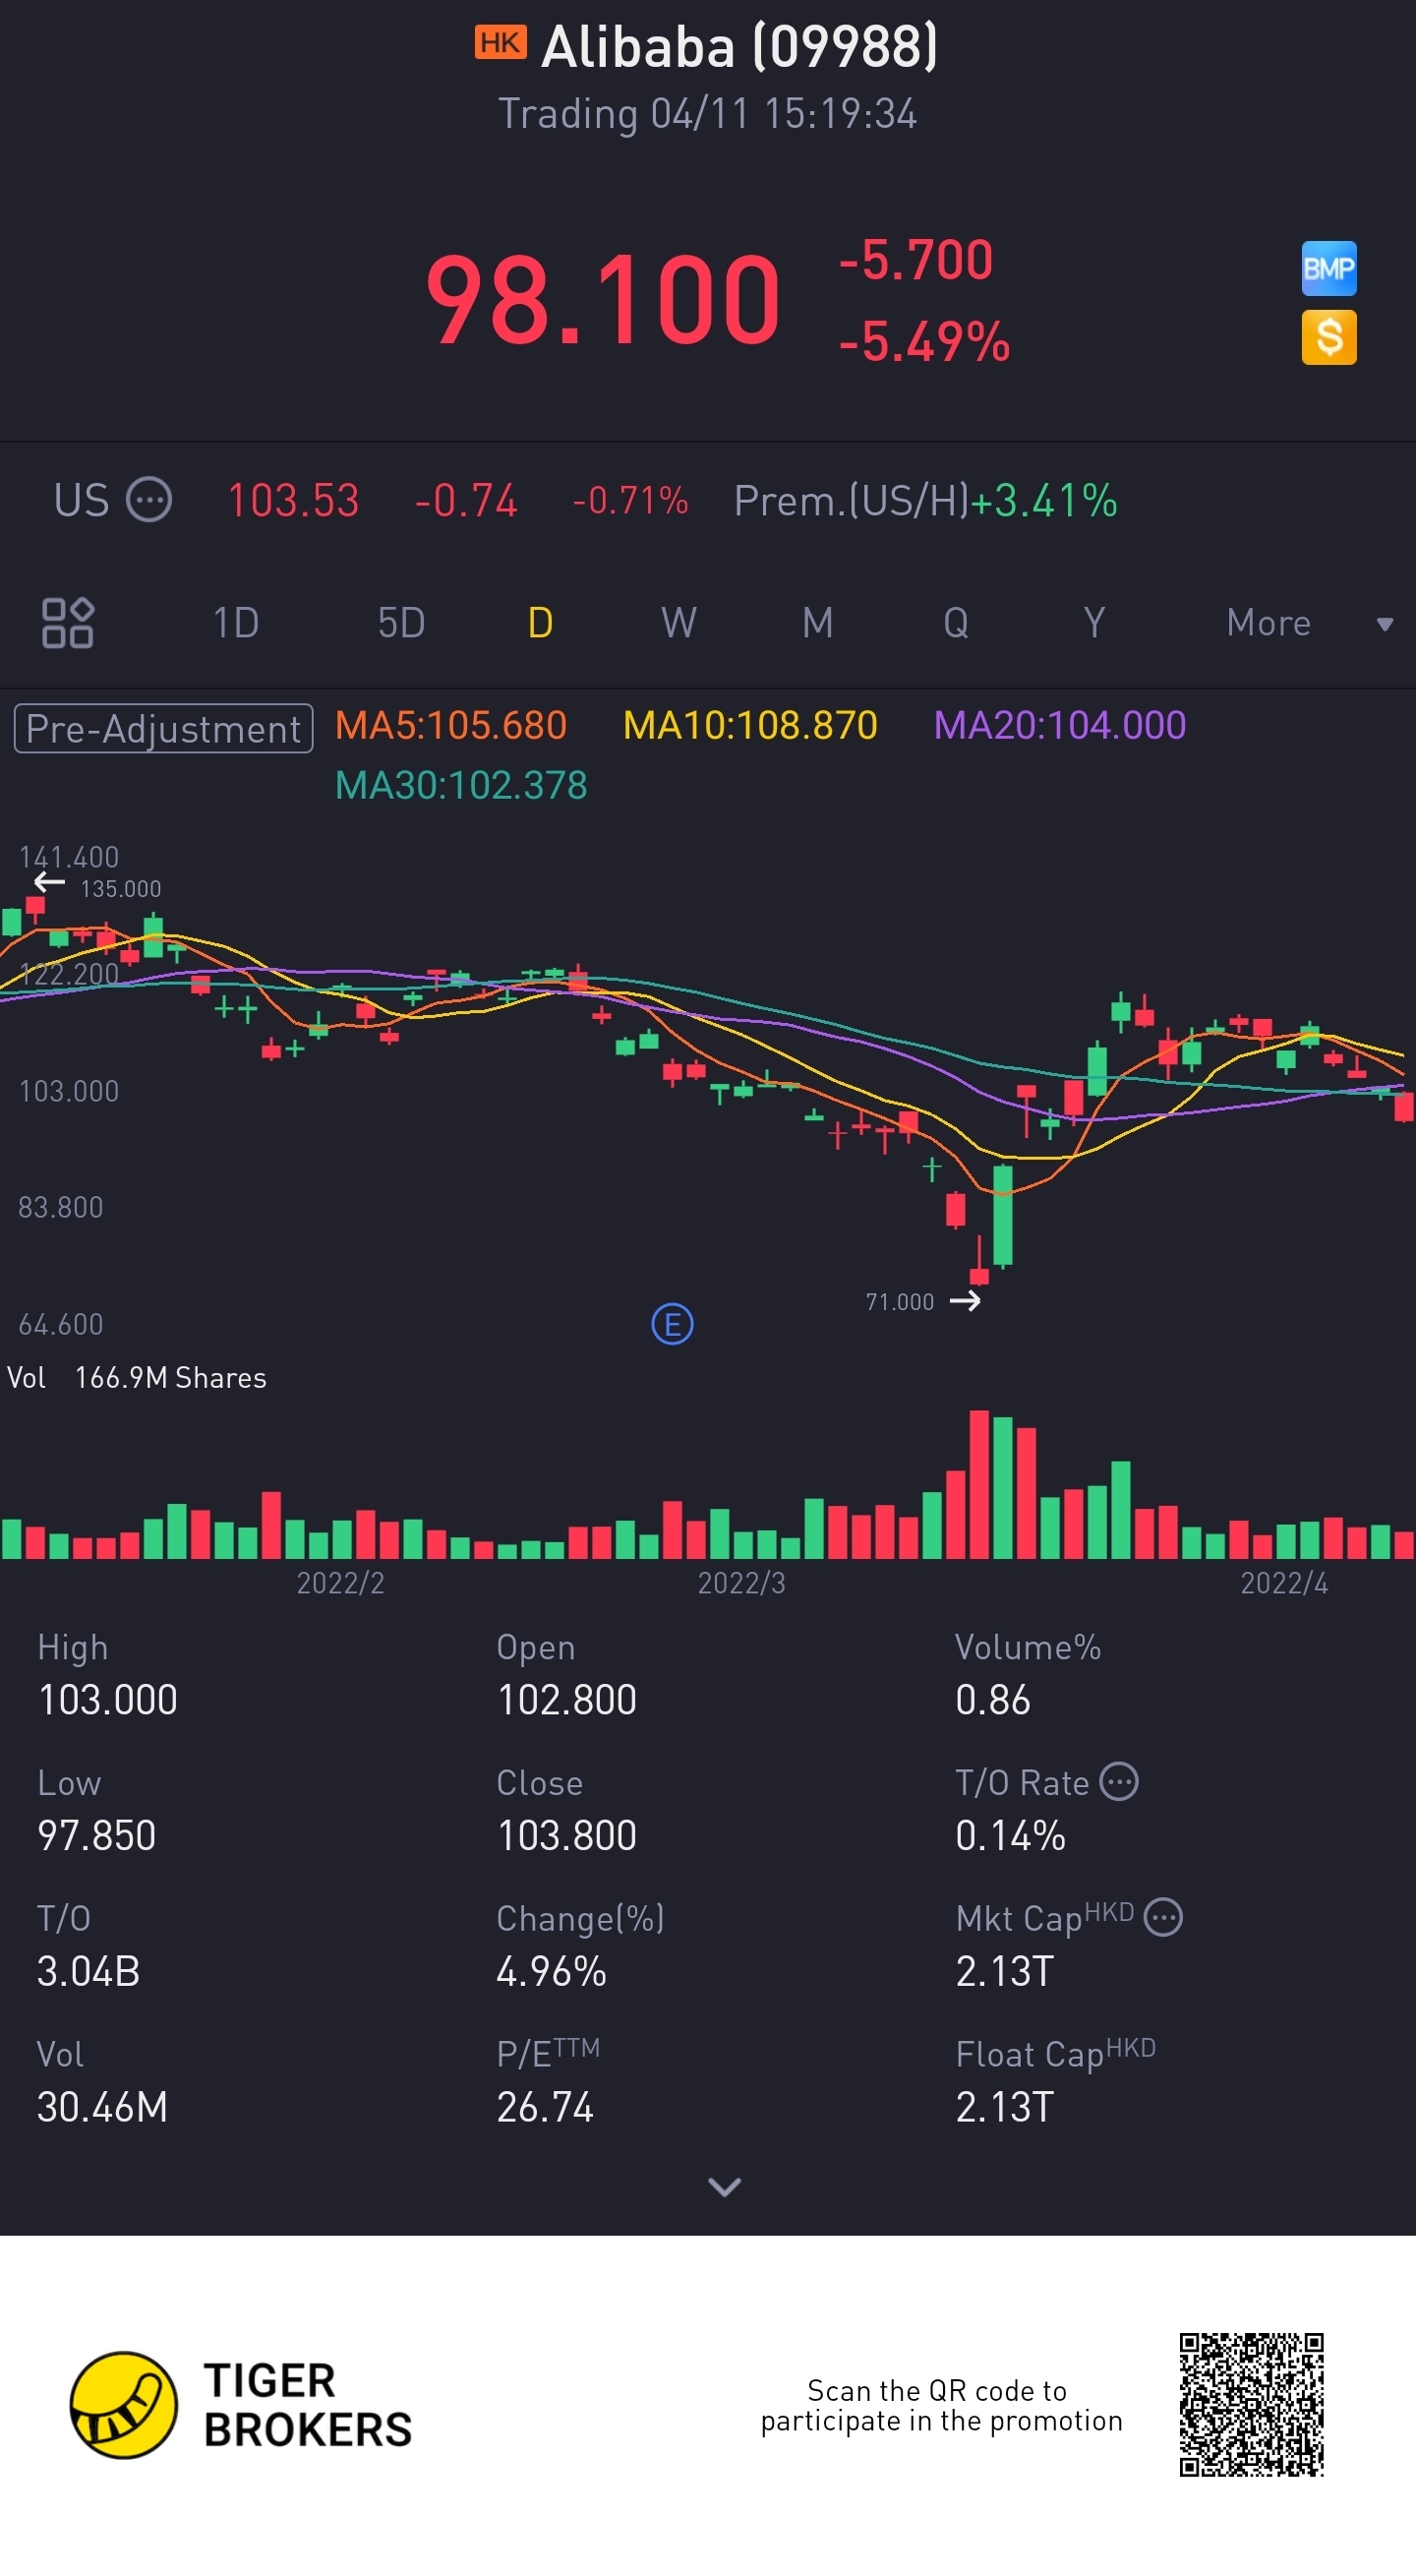Select the D daily chart tab
1416x2576 pixels.
click(x=540, y=623)
